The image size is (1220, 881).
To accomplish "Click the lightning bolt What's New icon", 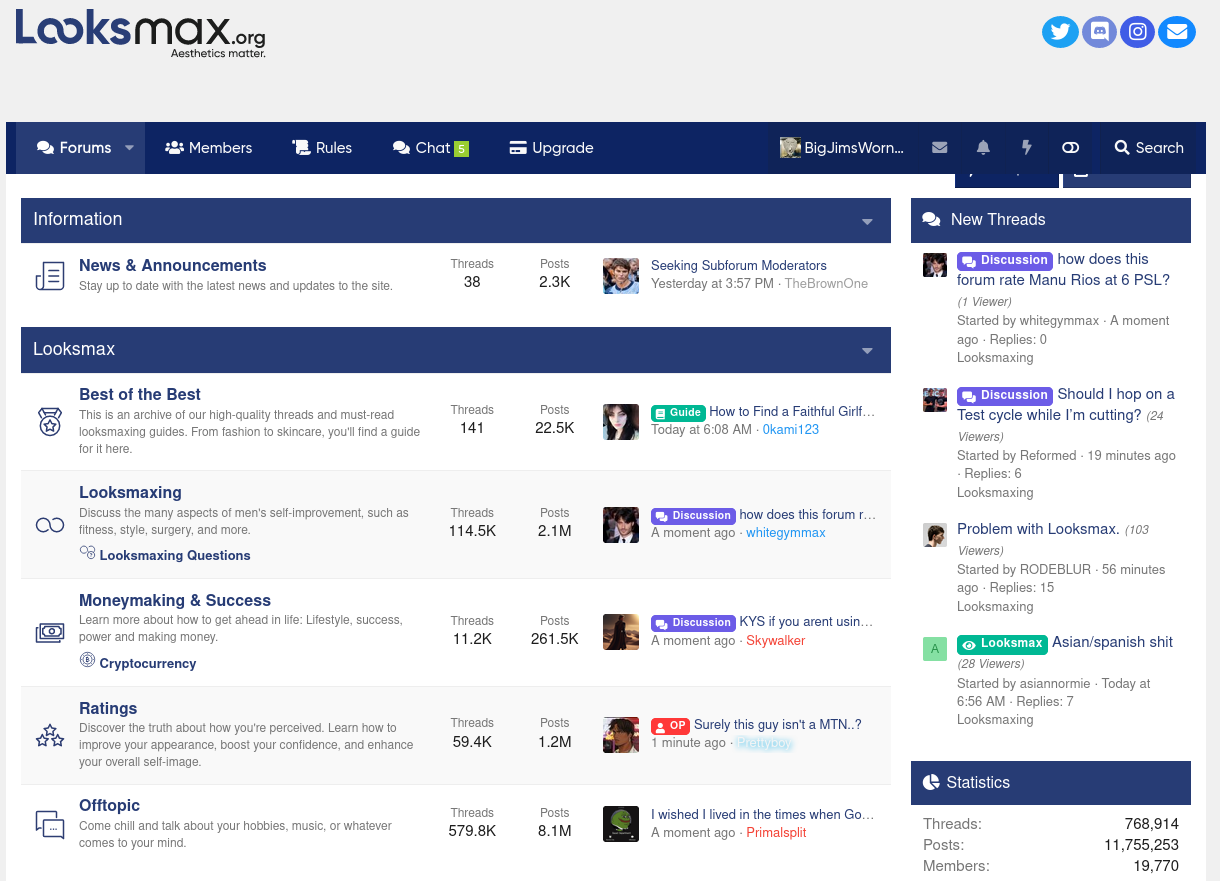I will pyautogui.click(x=1026, y=148).
